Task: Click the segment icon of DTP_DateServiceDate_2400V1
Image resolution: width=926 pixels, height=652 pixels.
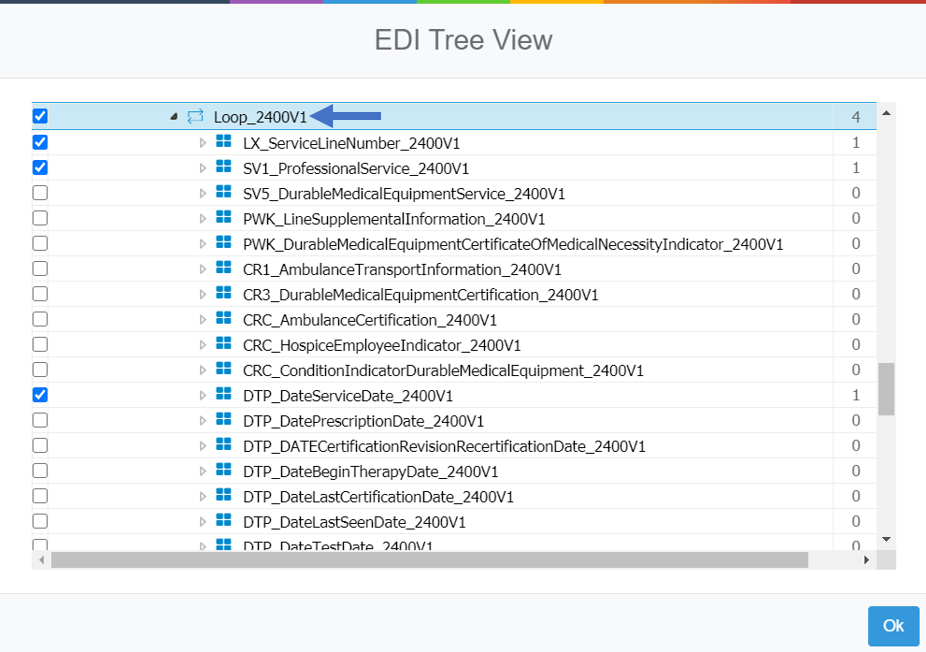Action: click(224, 395)
